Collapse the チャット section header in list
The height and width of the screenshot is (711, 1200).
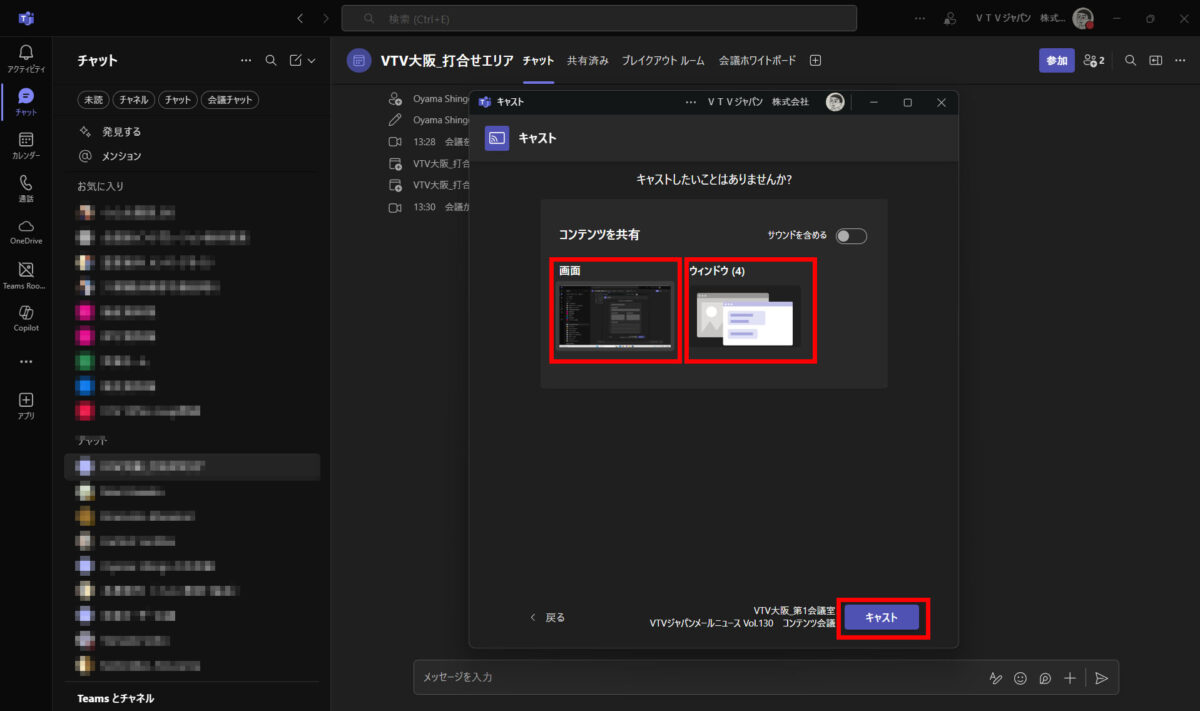pyautogui.click(x=92, y=440)
